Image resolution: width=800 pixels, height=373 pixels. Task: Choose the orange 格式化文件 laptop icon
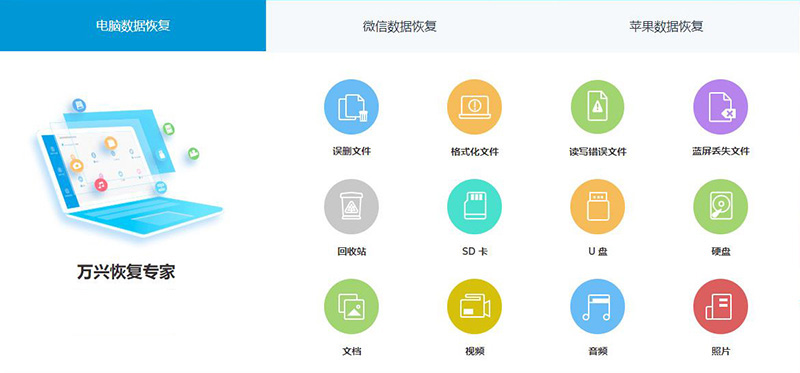tap(474, 107)
